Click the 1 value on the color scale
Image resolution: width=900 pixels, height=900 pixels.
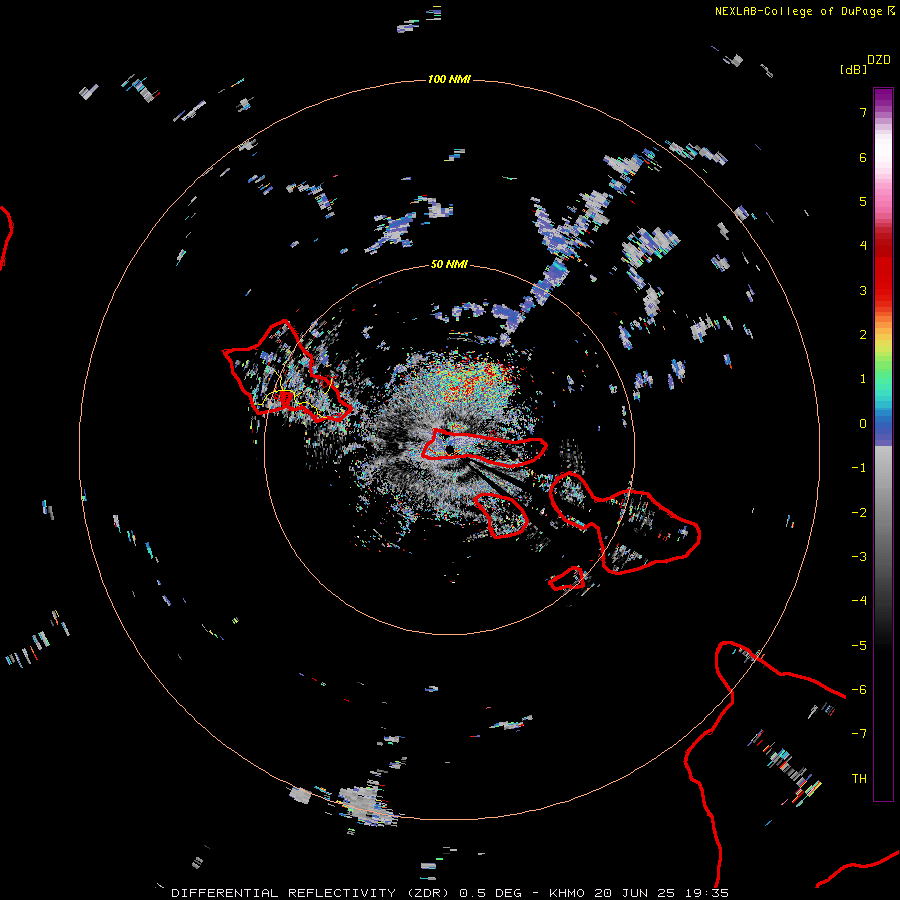click(x=863, y=379)
